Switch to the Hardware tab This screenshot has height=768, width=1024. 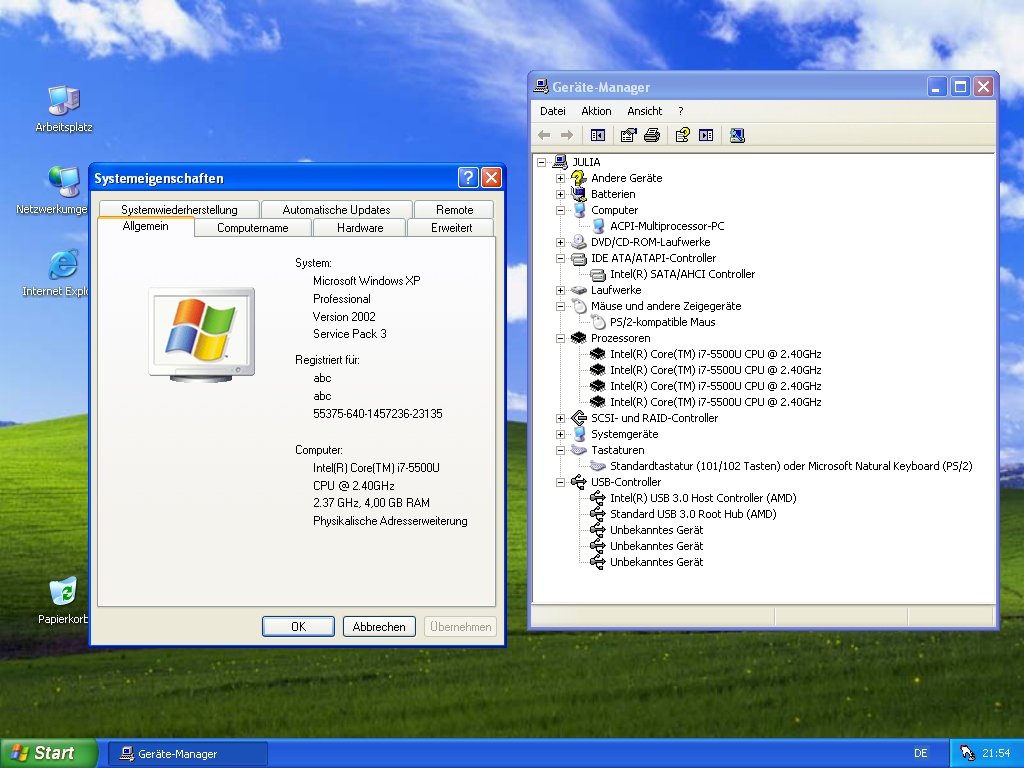(x=360, y=228)
